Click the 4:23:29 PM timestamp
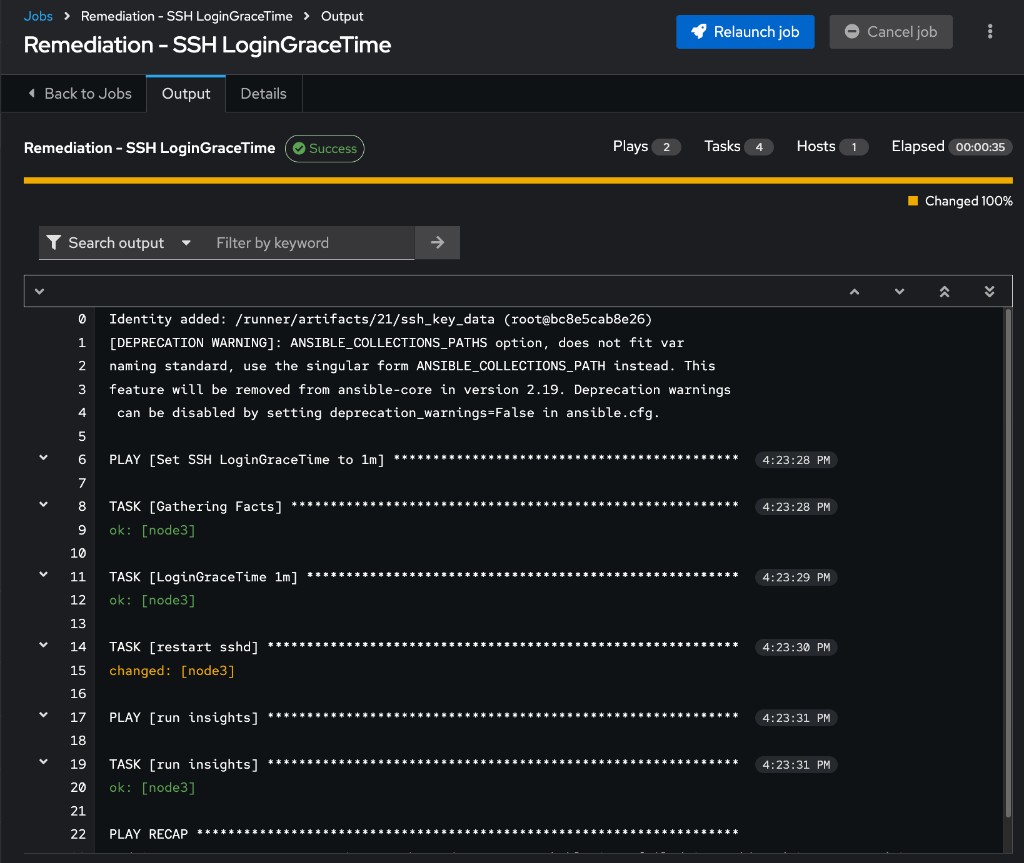Viewport: 1024px width, 863px height. (x=795, y=578)
